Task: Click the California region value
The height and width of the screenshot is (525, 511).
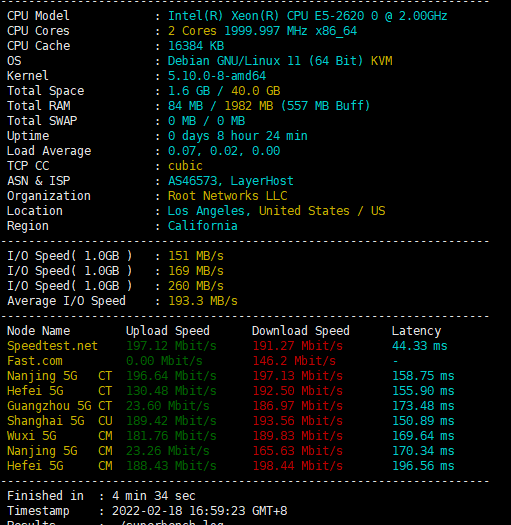Action: click(x=203, y=226)
